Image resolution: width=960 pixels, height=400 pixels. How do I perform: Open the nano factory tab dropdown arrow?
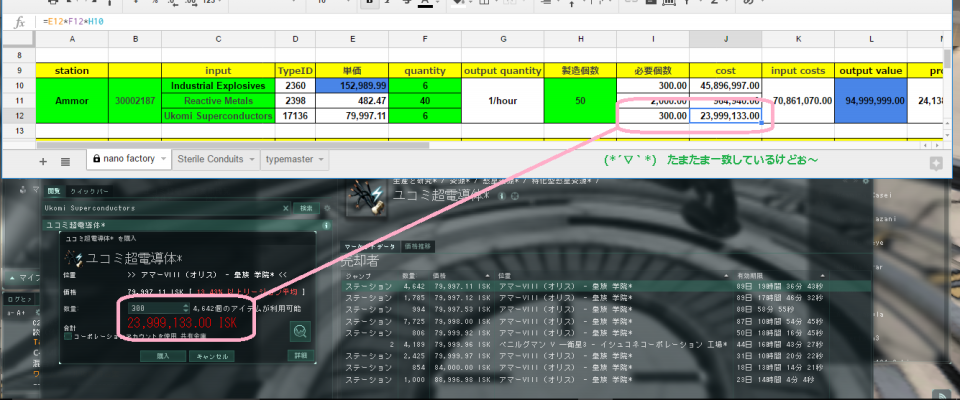(163, 159)
